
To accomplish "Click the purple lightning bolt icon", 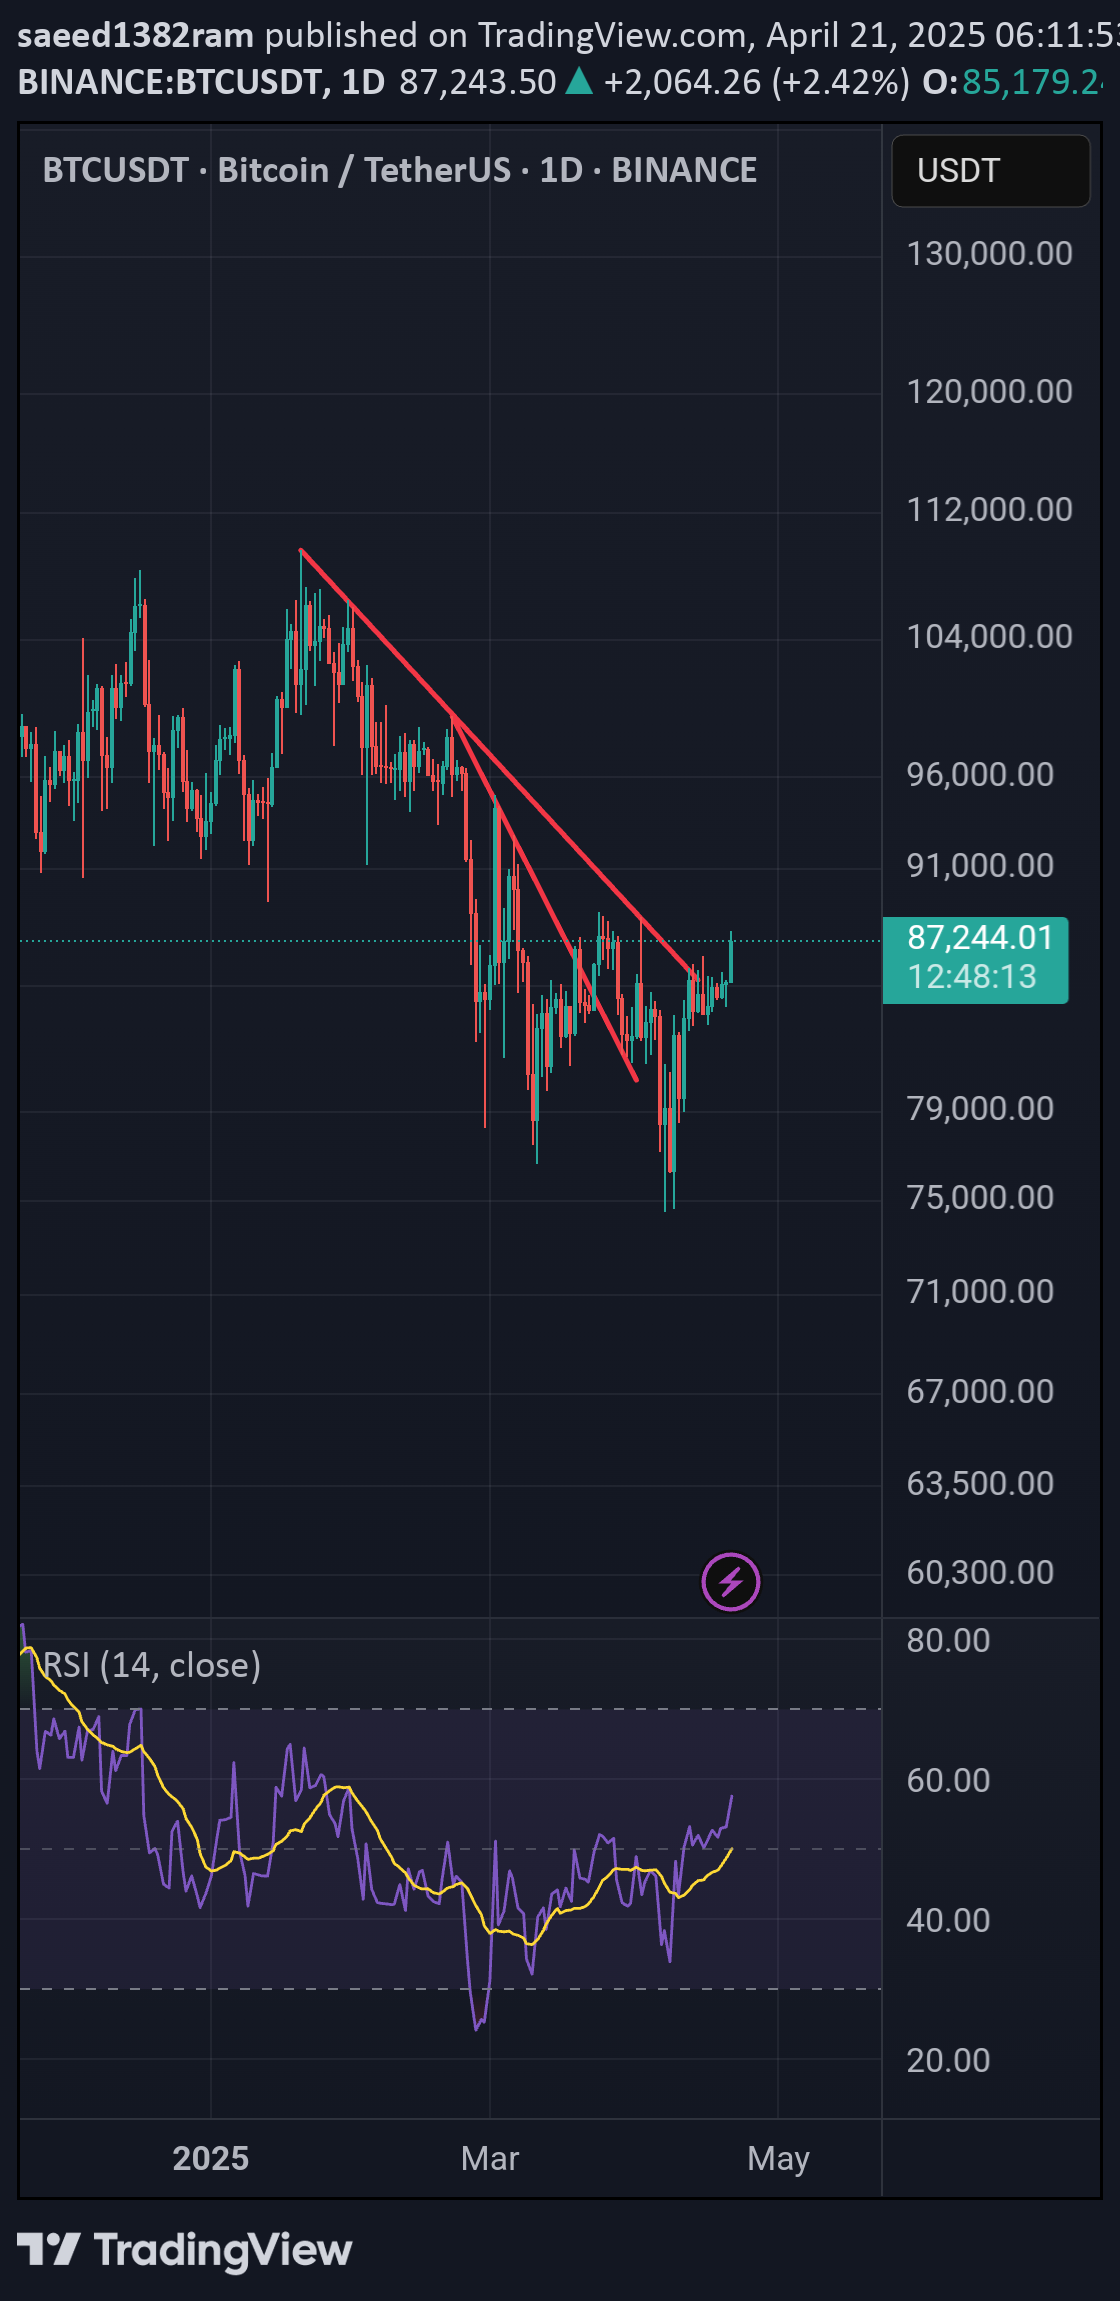I will [x=731, y=1582].
